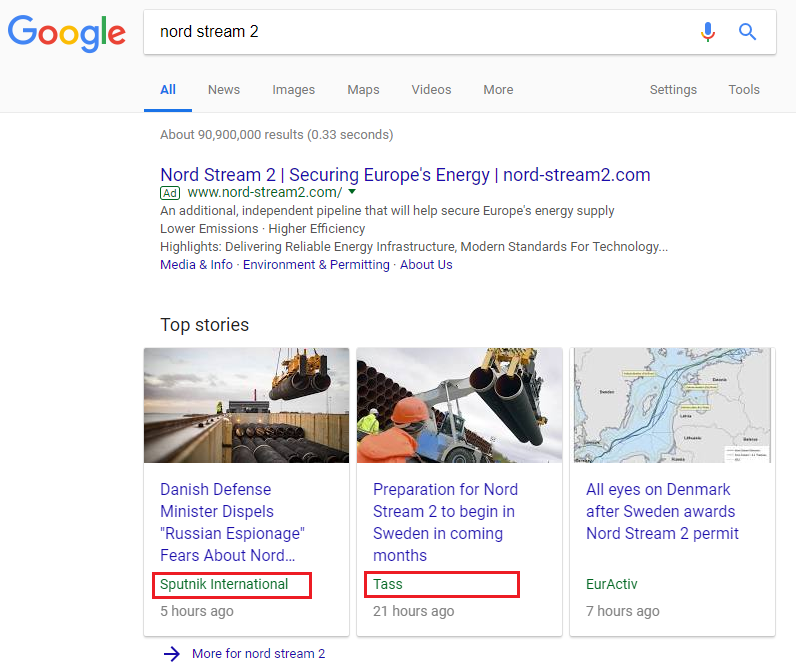Open Preparation for Nord Stream 2 headline

tap(445, 522)
